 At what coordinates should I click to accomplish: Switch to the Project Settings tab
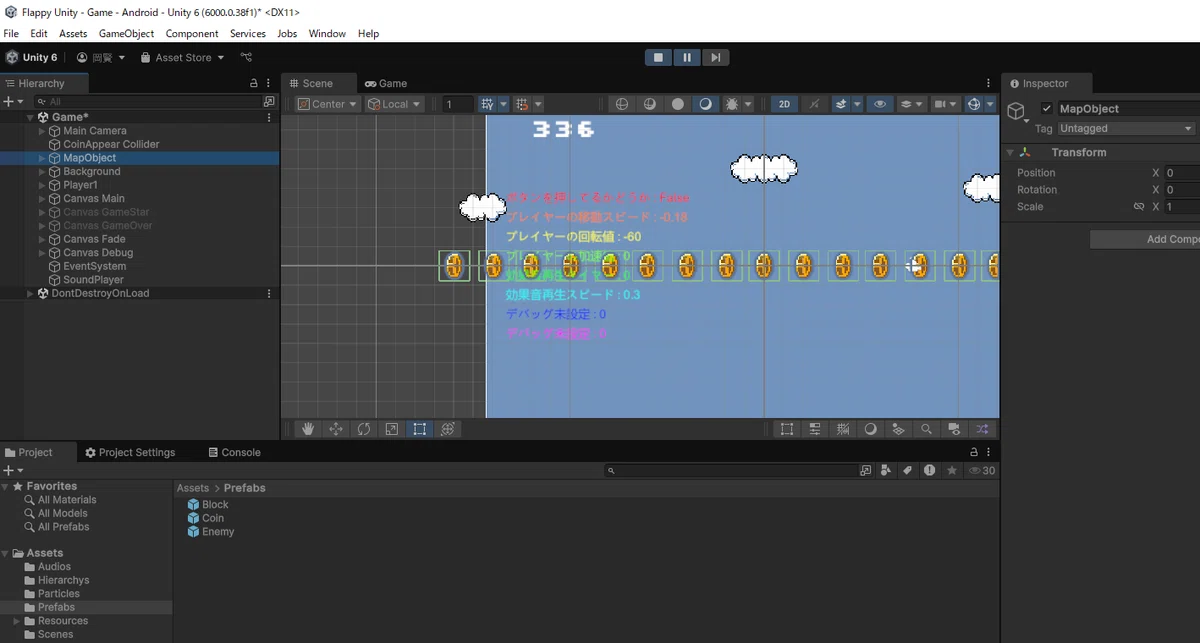130,453
